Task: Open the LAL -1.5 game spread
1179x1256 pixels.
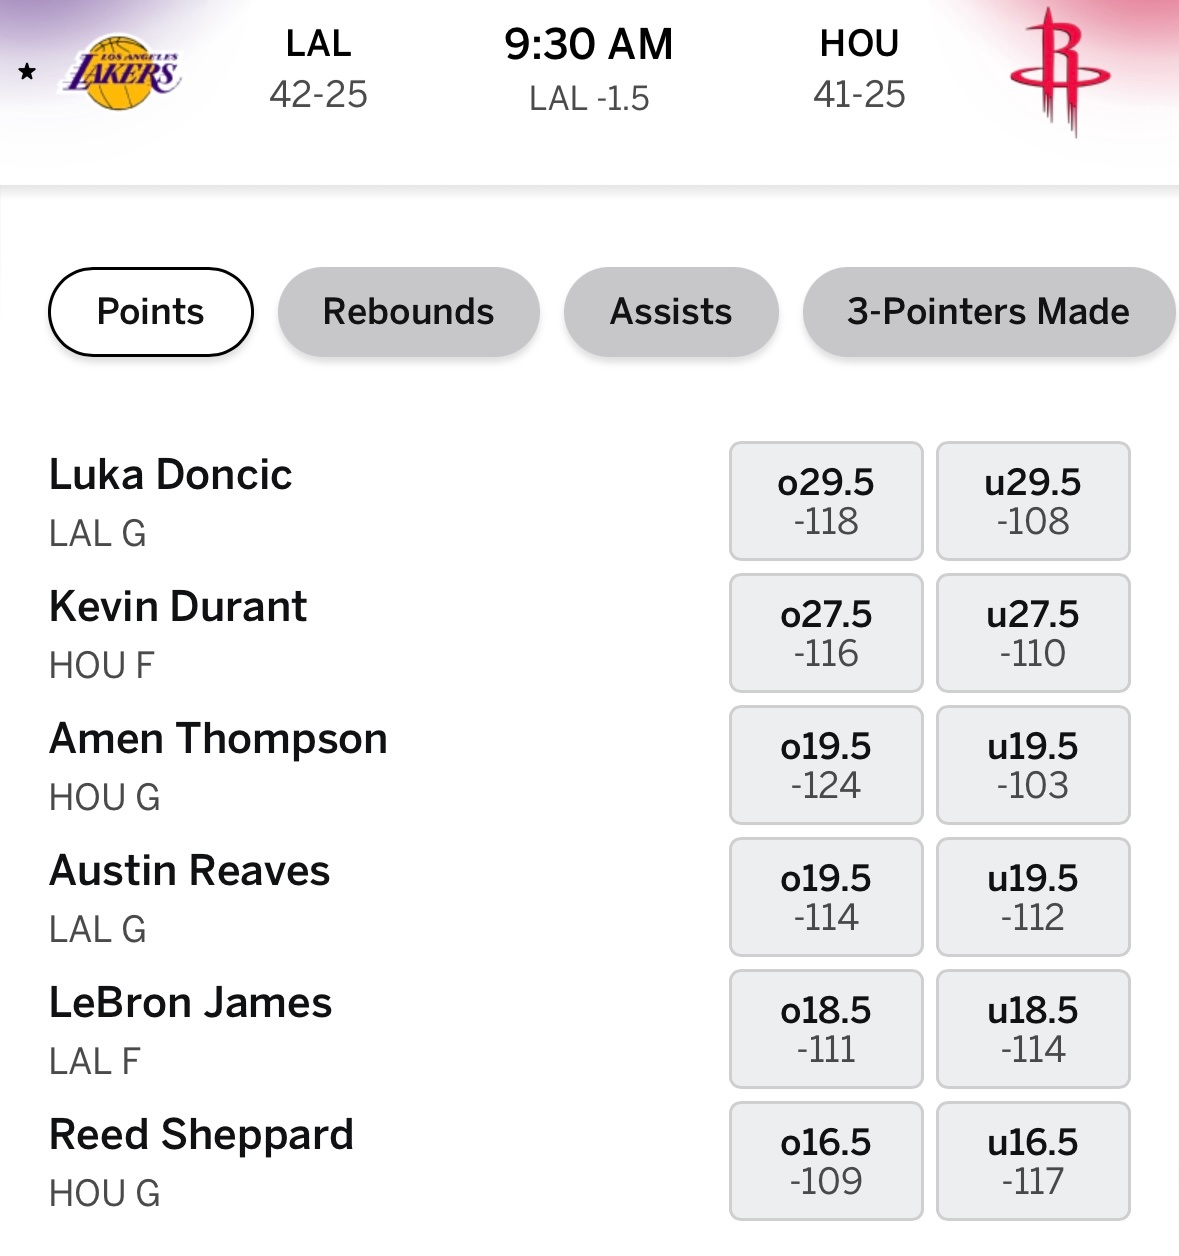Action: click(589, 98)
